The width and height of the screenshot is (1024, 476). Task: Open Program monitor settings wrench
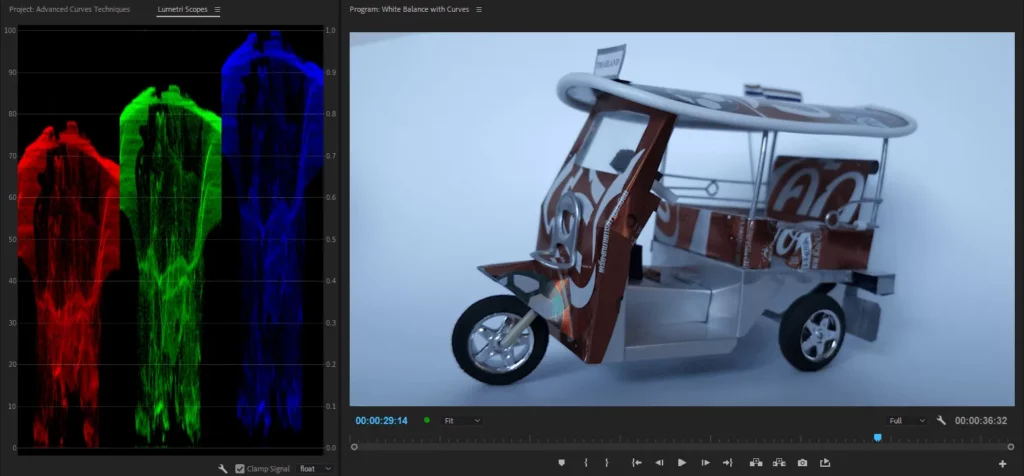941,420
